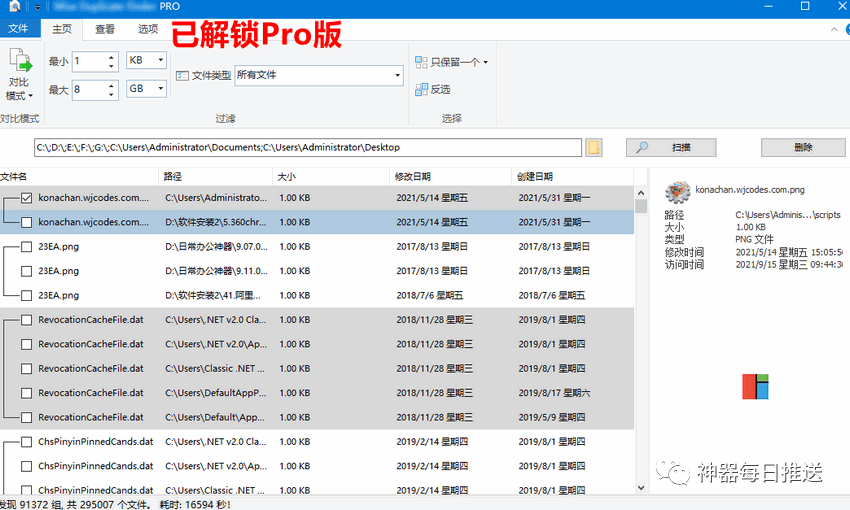850x510 pixels.
Task: Click the 反选 invert selection button label
Action: (x=441, y=89)
